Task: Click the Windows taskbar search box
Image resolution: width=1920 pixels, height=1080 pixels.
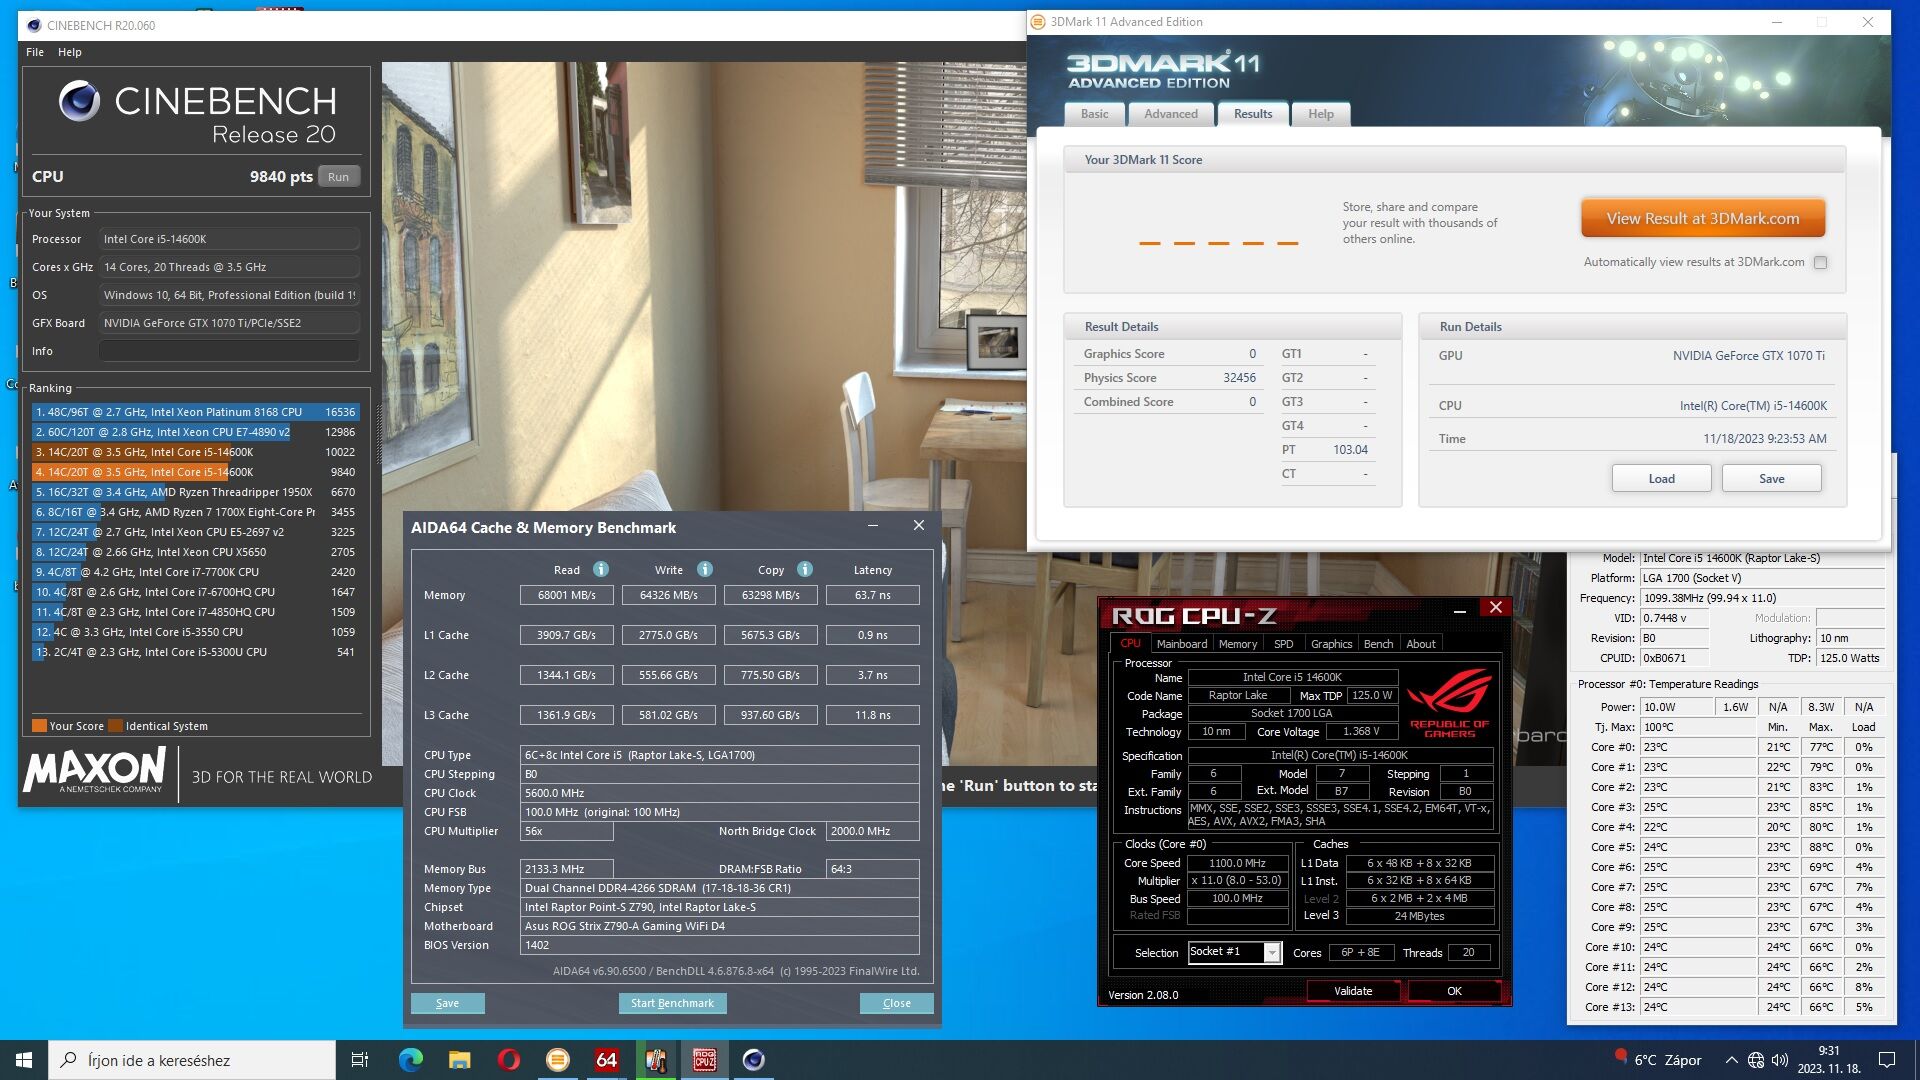Action: point(192,1060)
